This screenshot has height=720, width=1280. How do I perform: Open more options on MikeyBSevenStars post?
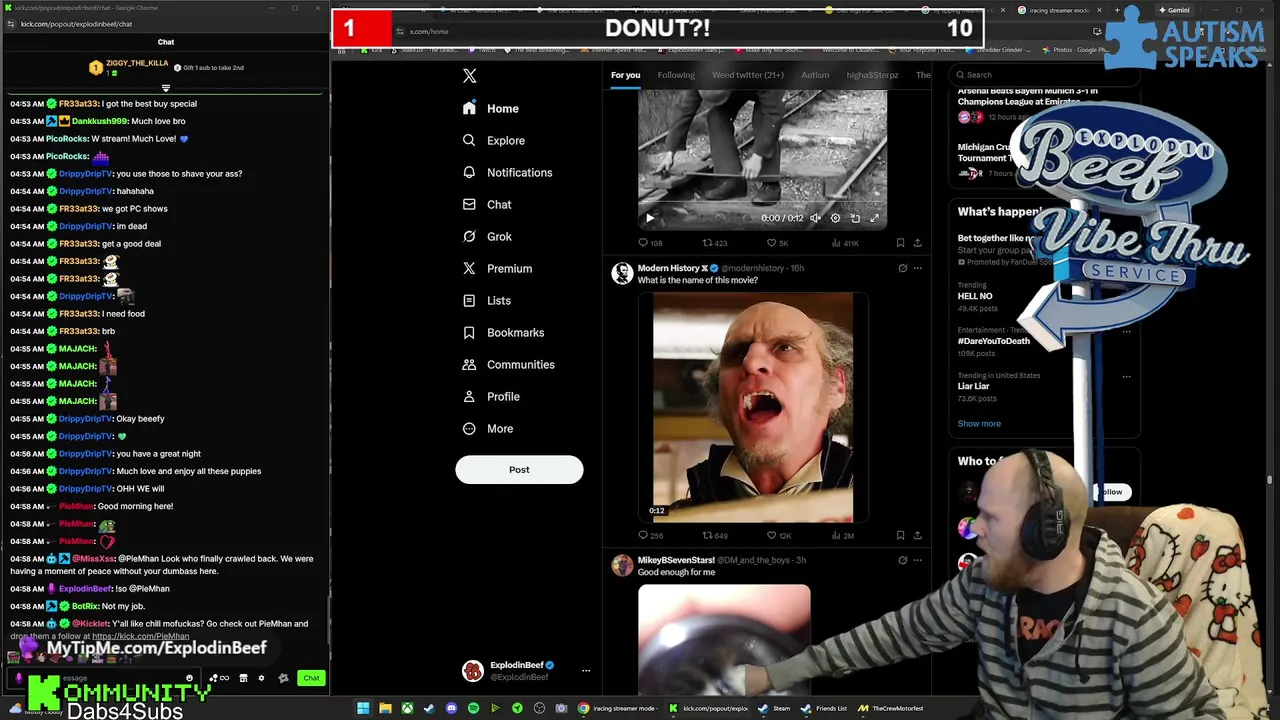[x=918, y=560]
